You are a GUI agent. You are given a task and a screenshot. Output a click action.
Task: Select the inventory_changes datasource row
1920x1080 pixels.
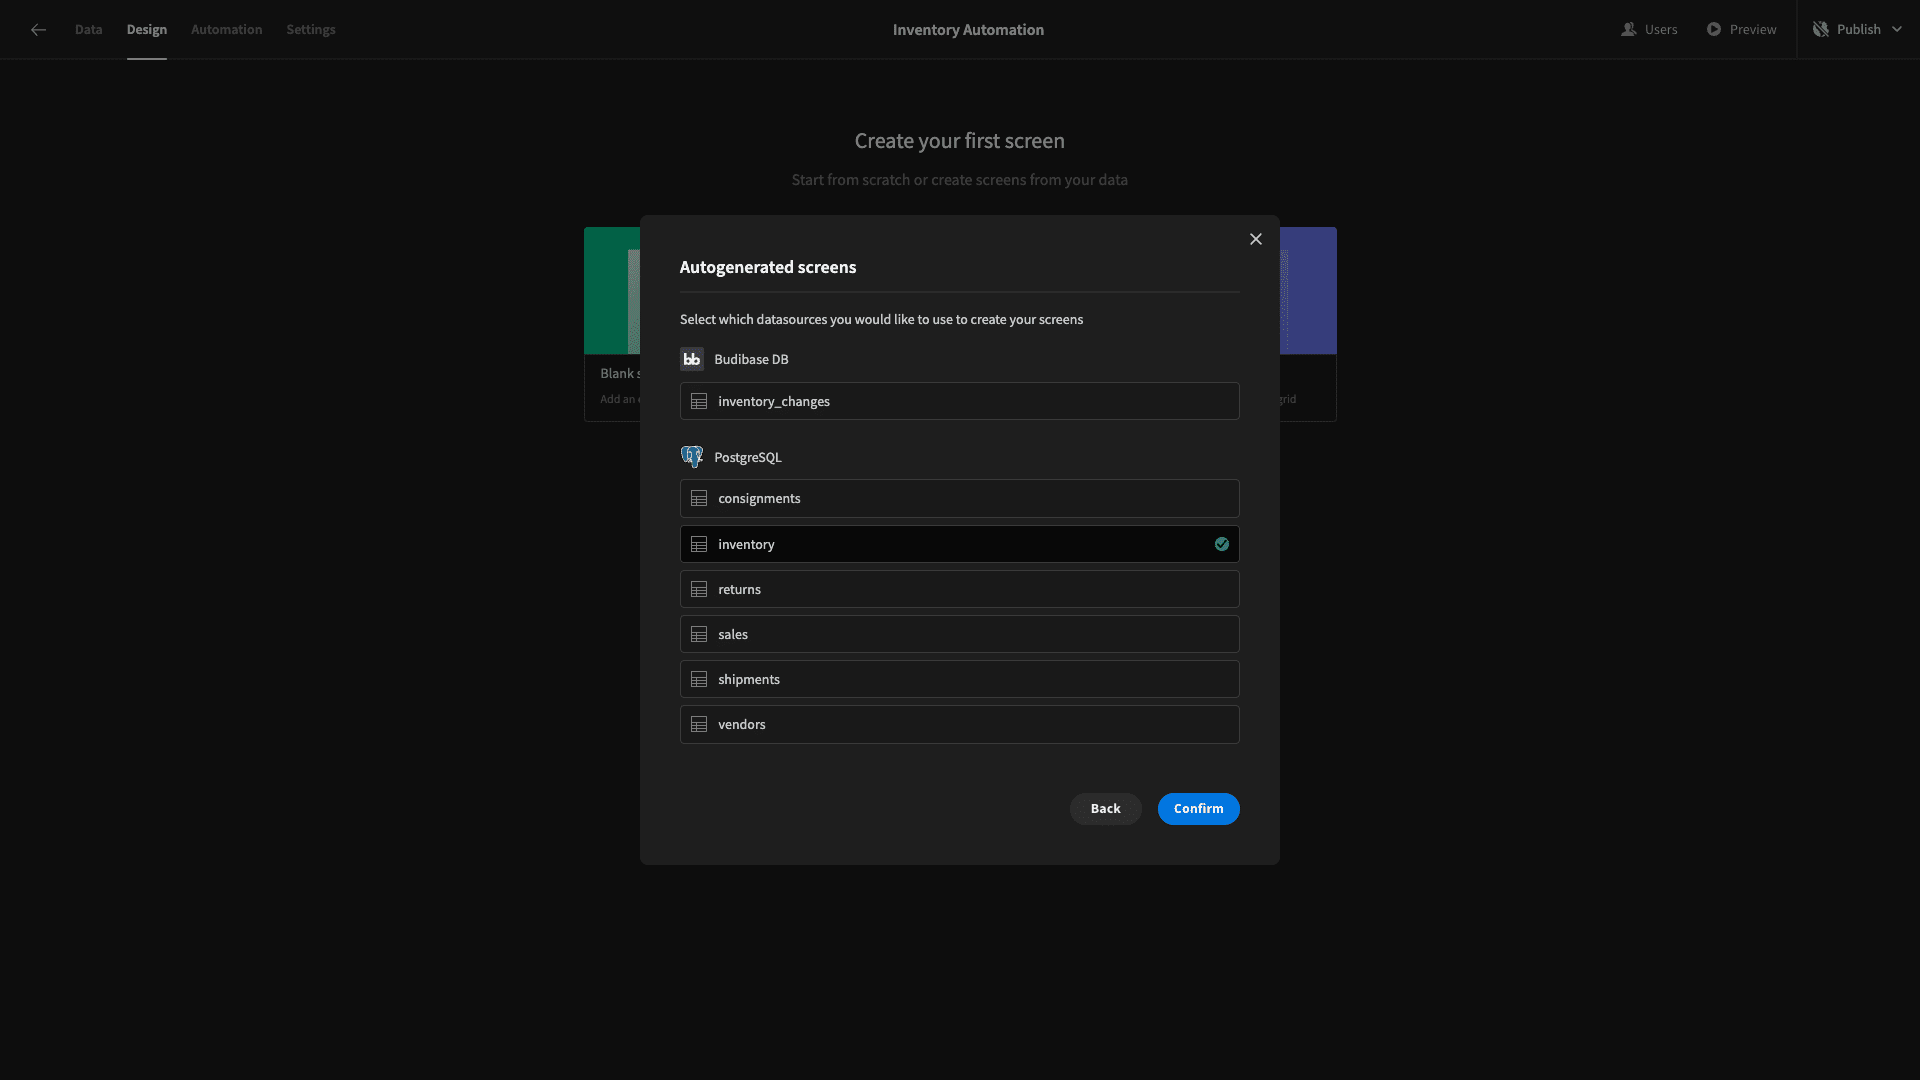click(960, 401)
